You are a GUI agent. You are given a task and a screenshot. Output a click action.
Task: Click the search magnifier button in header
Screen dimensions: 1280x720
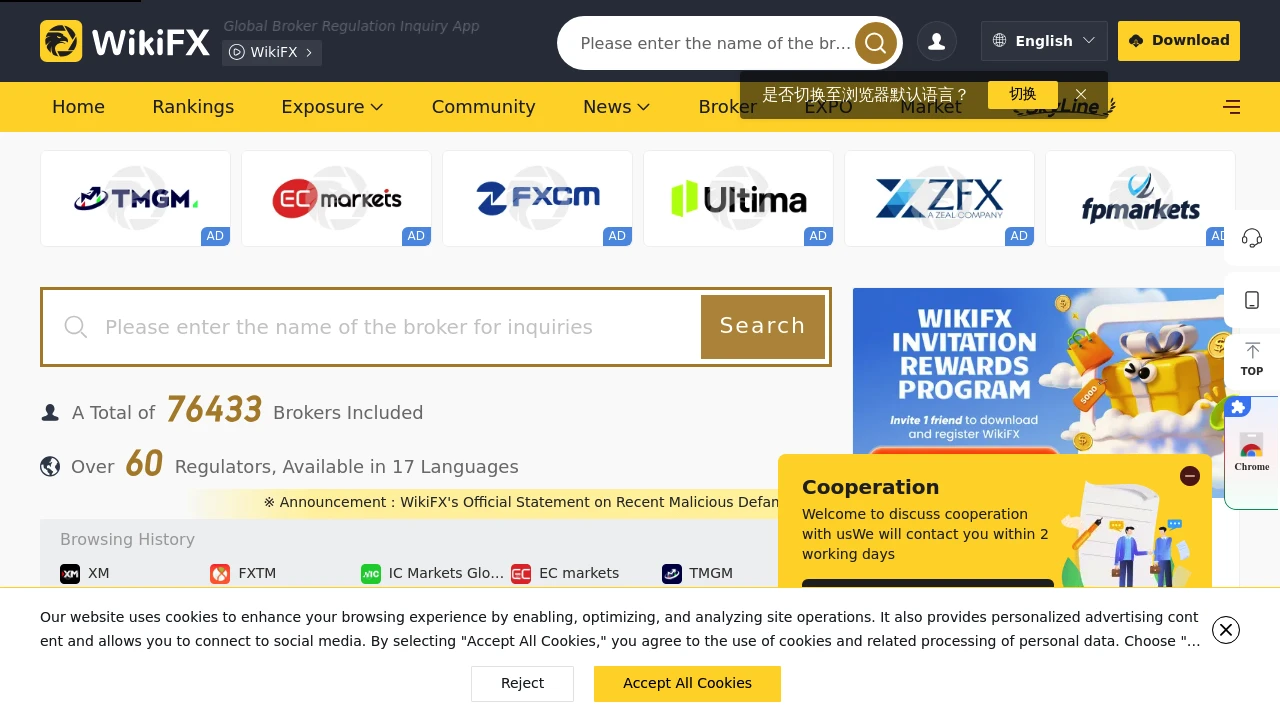(x=875, y=43)
